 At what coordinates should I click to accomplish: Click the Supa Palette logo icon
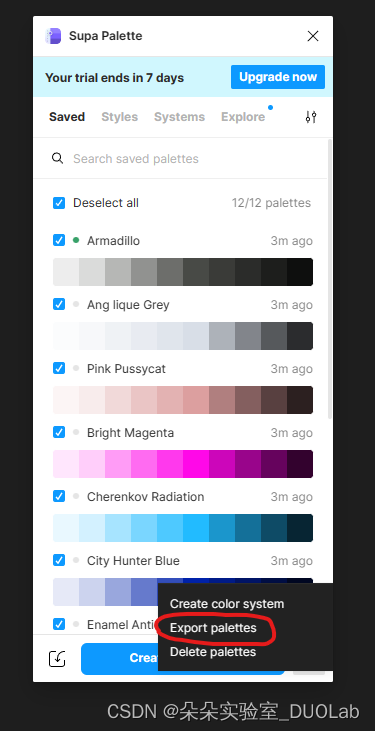coord(53,36)
